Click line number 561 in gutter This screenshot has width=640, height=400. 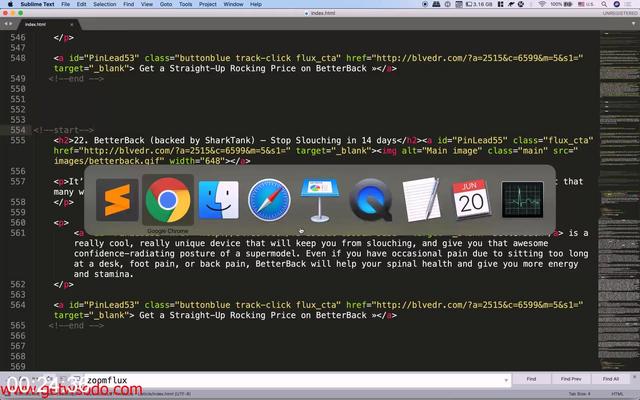pyautogui.click(x=18, y=233)
